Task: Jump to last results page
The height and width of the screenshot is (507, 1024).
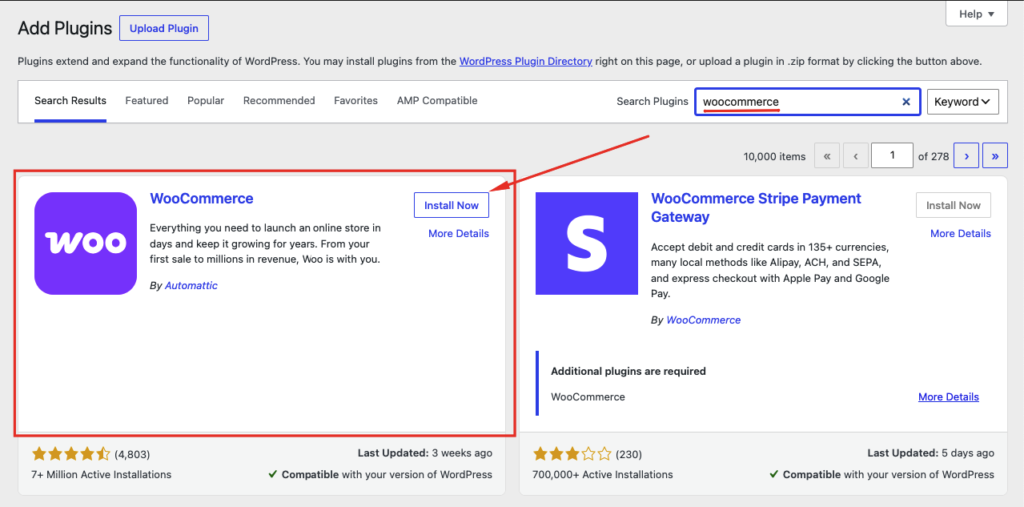Action: pos(995,156)
